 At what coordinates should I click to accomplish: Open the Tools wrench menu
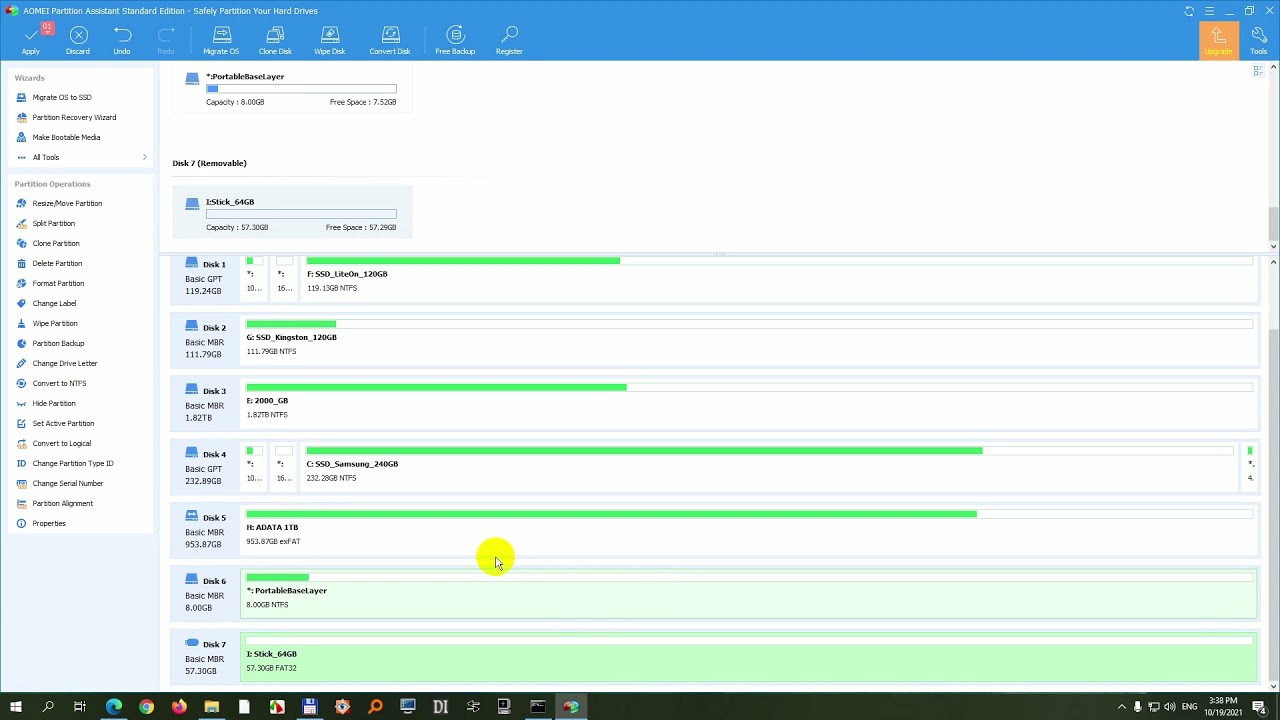[1259, 40]
